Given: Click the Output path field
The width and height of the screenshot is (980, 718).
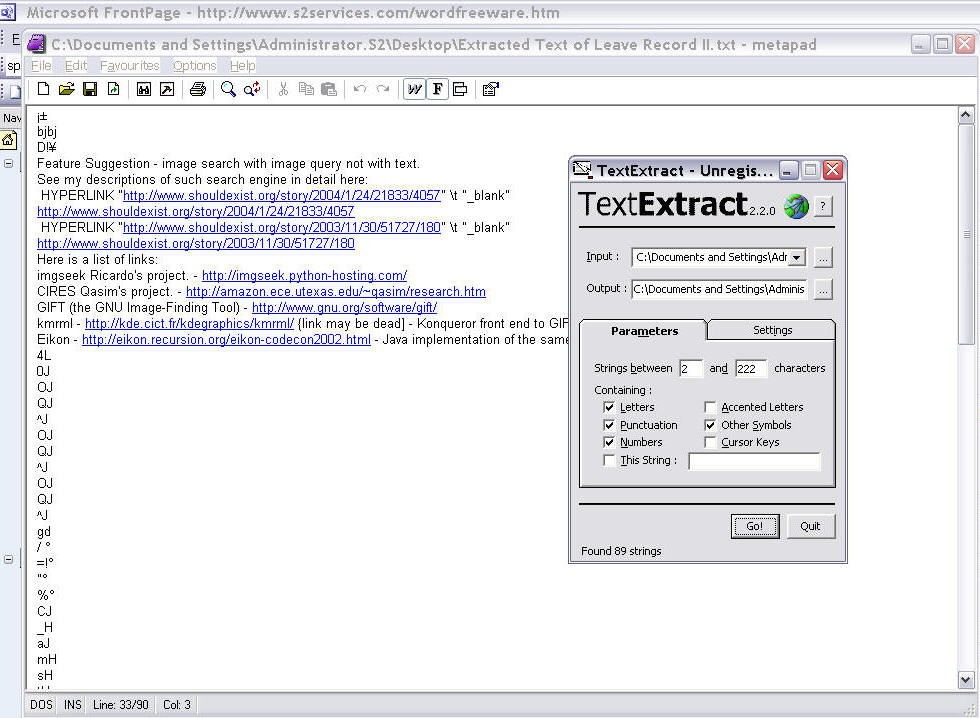Looking at the screenshot, I should (x=719, y=289).
